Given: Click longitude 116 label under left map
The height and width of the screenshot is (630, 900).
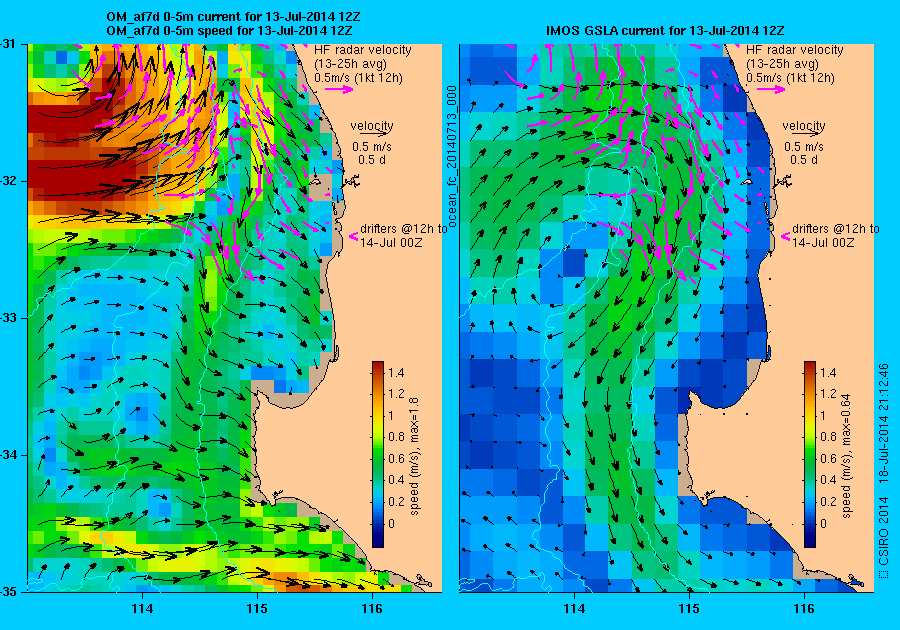Looking at the screenshot, I should 372,609.
